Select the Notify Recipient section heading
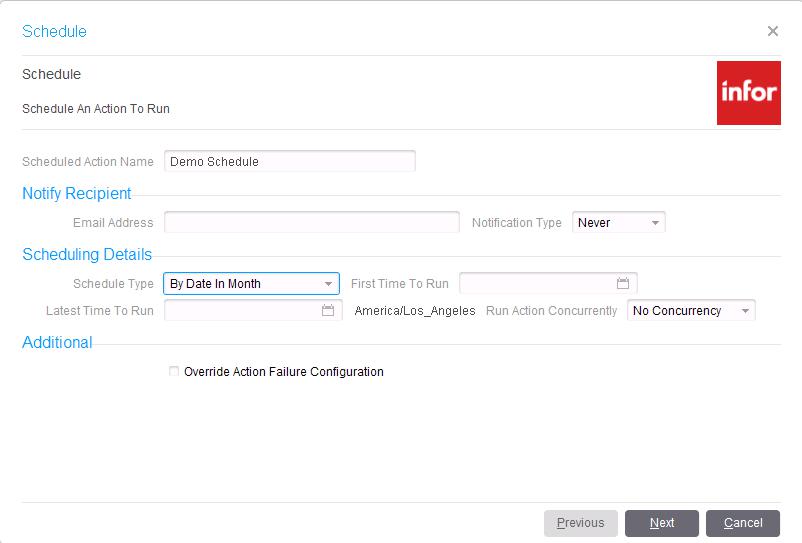Image resolution: width=802 pixels, height=543 pixels. pyautogui.click(x=77, y=193)
